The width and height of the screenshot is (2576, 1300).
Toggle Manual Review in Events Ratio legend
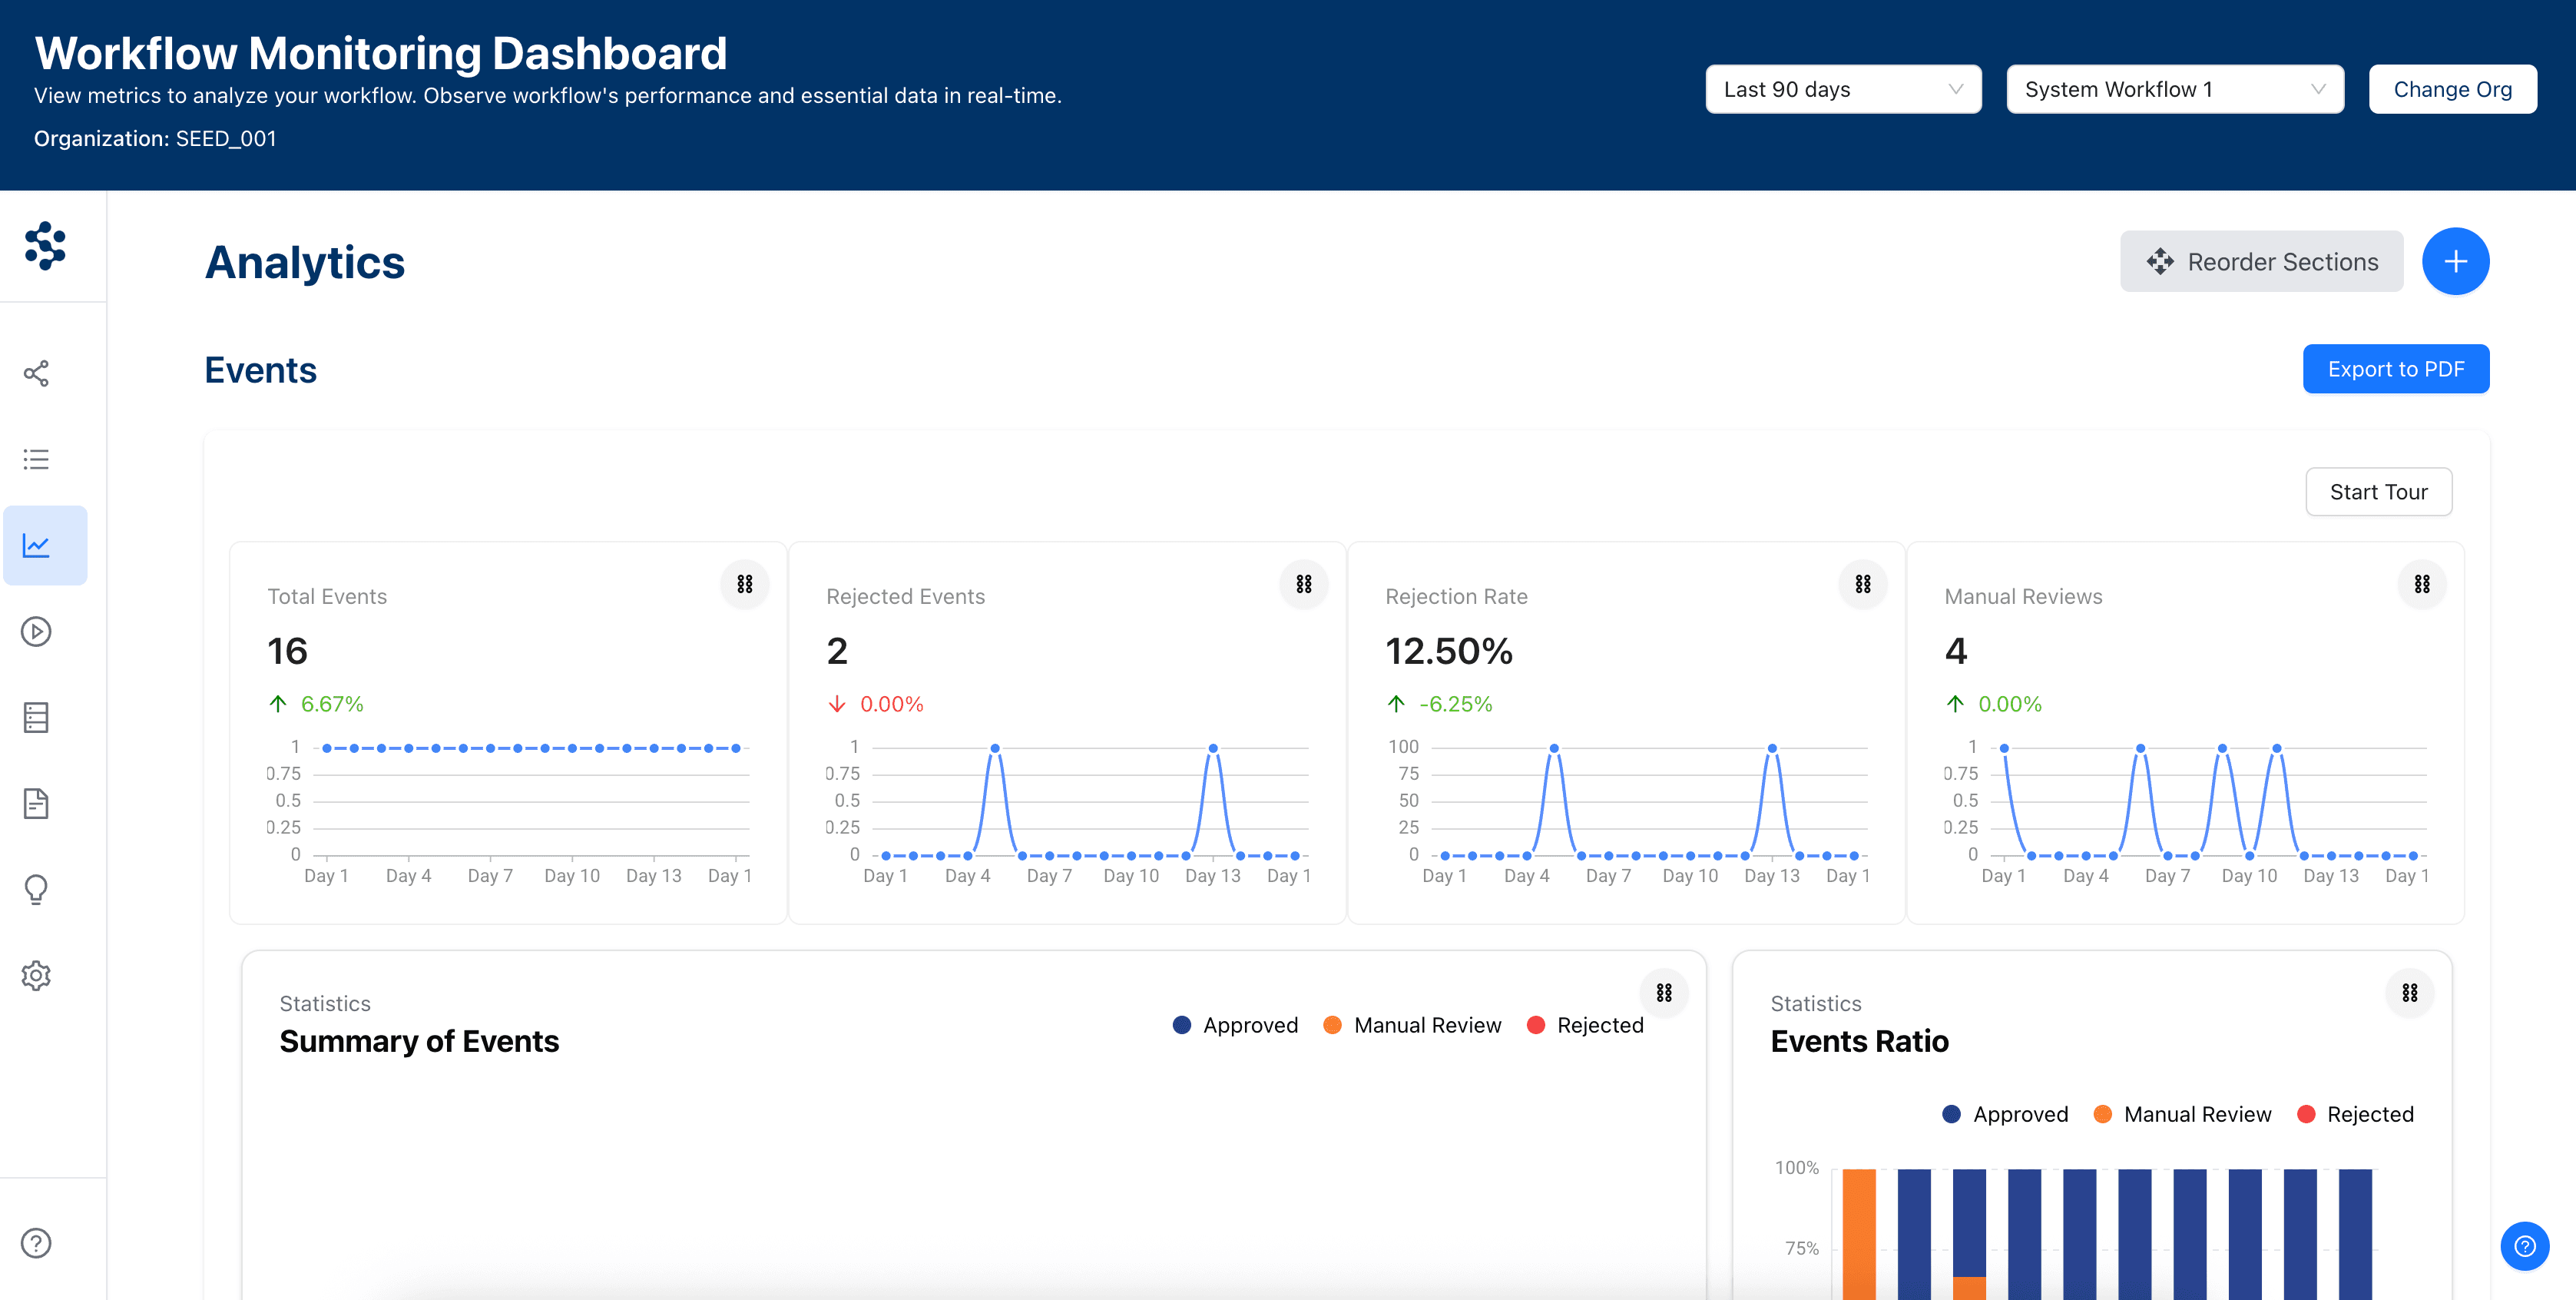click(x=2182, y=1114)
